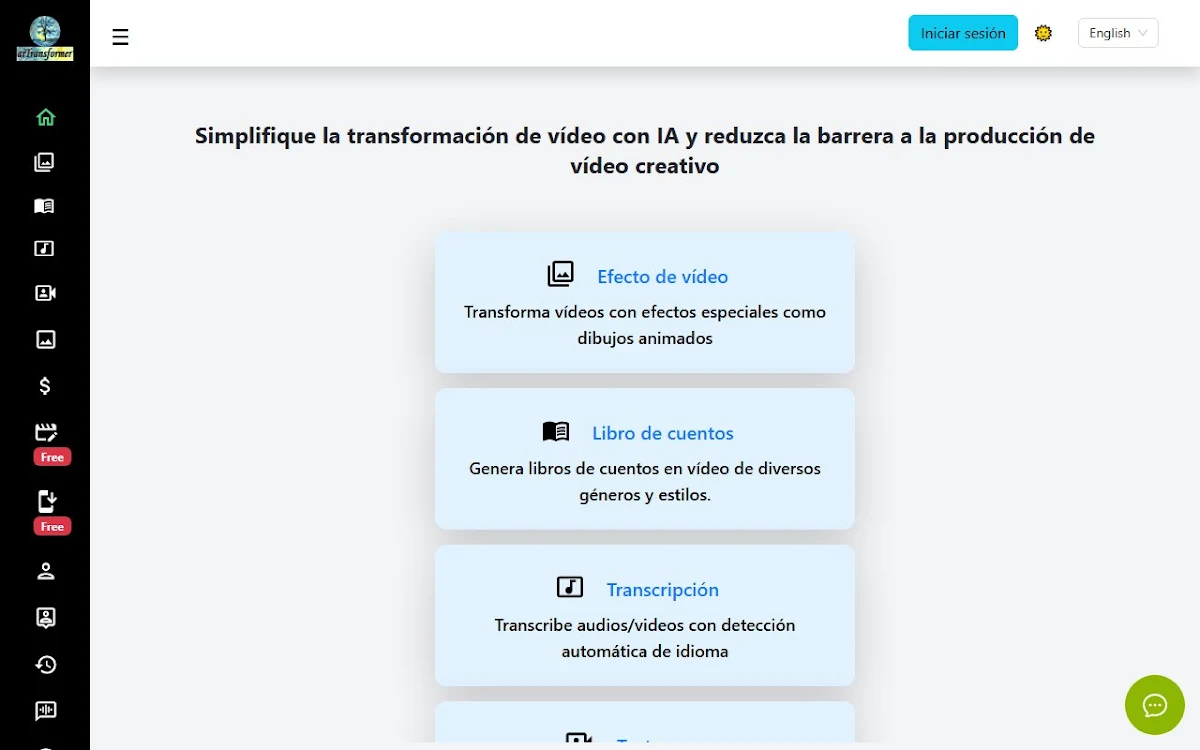Open the Efecto de vídeo link

663,276
